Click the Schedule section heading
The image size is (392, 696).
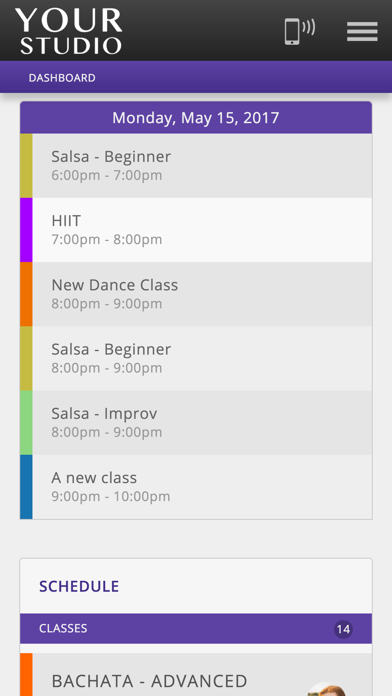(79, 586)
